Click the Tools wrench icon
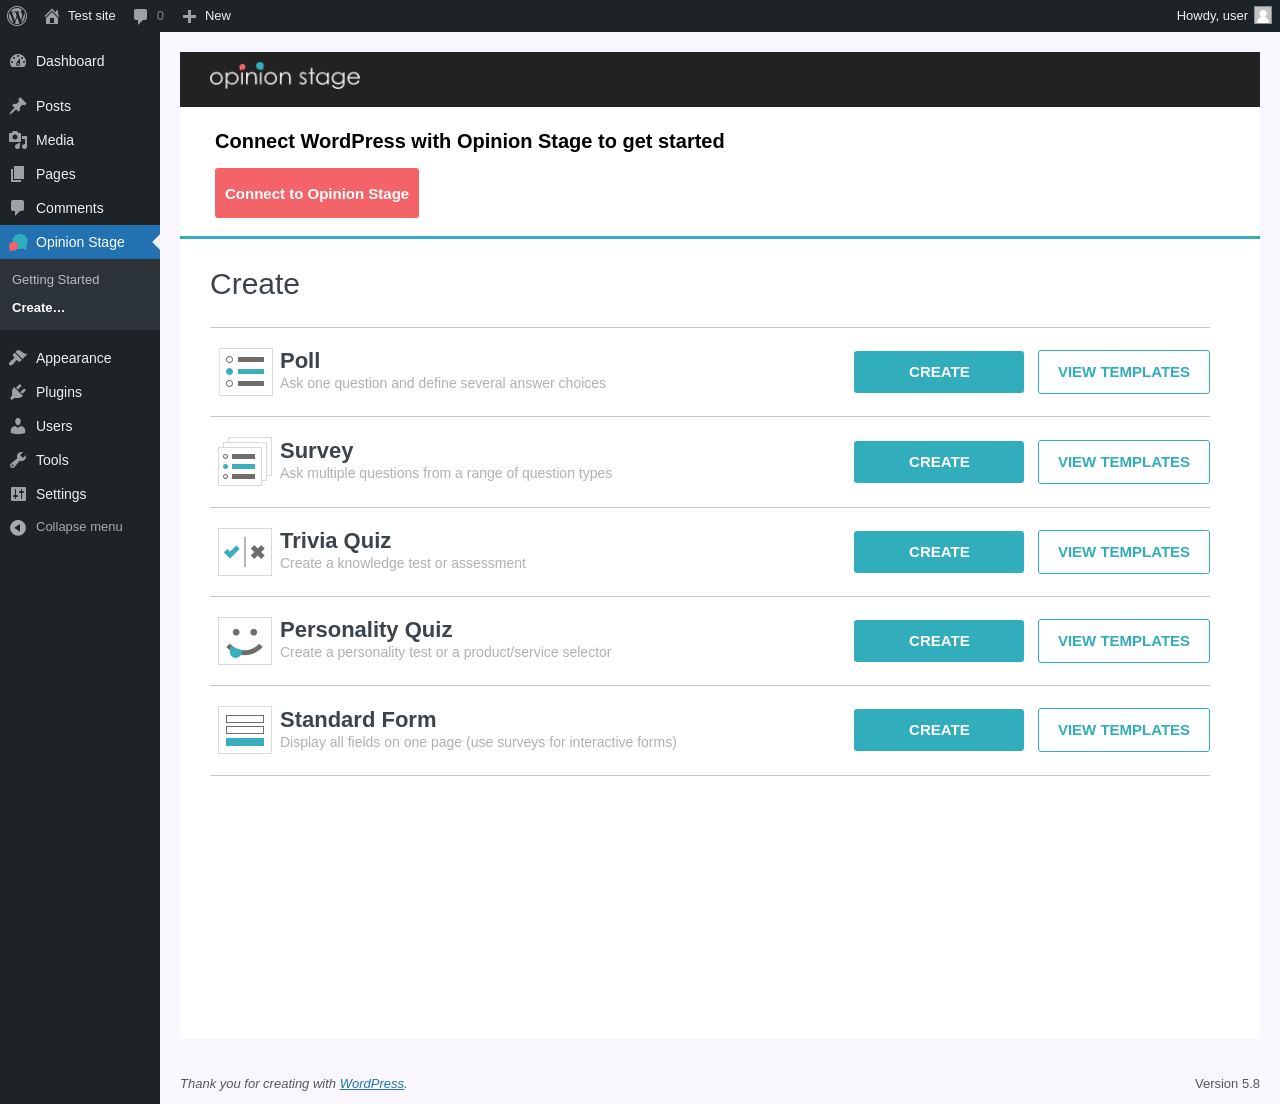Screen dimensions: 1280x1104 [18, 460]
